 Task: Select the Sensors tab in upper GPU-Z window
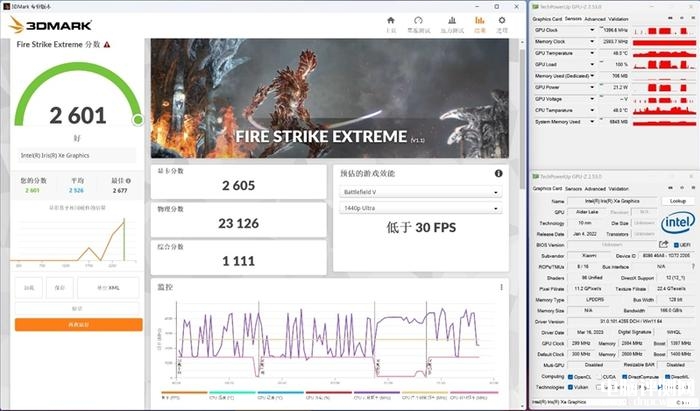click(573, 19)
